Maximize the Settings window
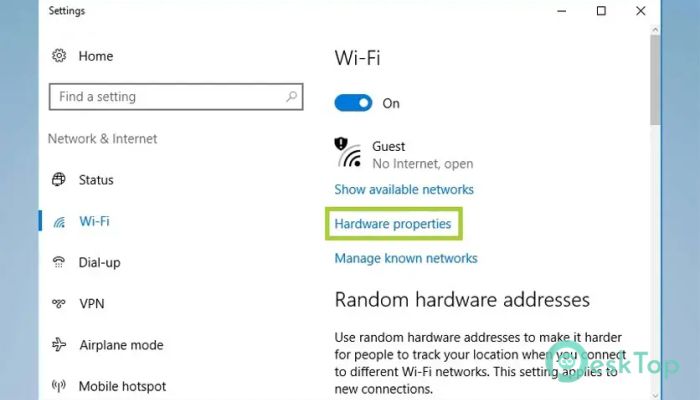 601,11
